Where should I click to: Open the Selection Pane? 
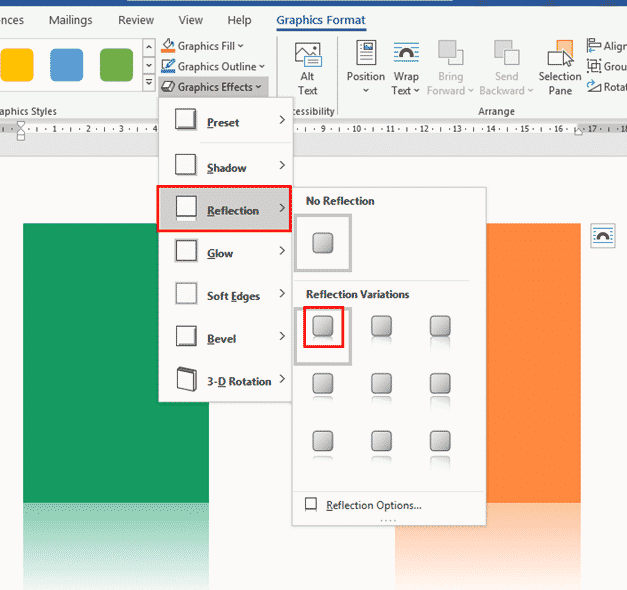pos(560,58)
